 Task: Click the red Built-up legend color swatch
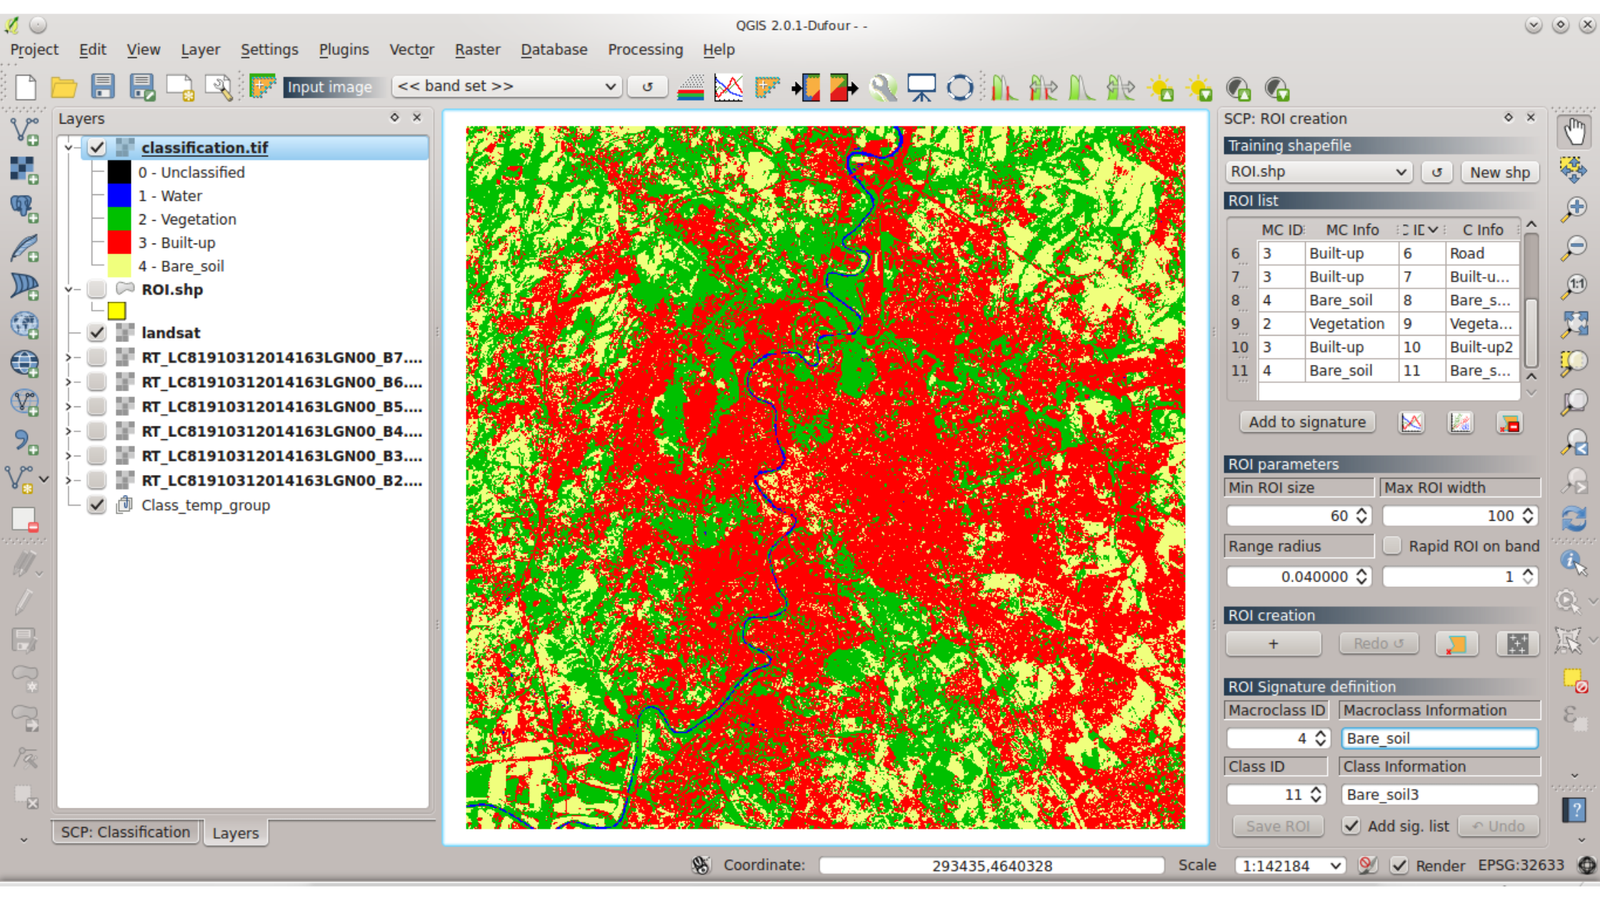[x=120, y=243]
